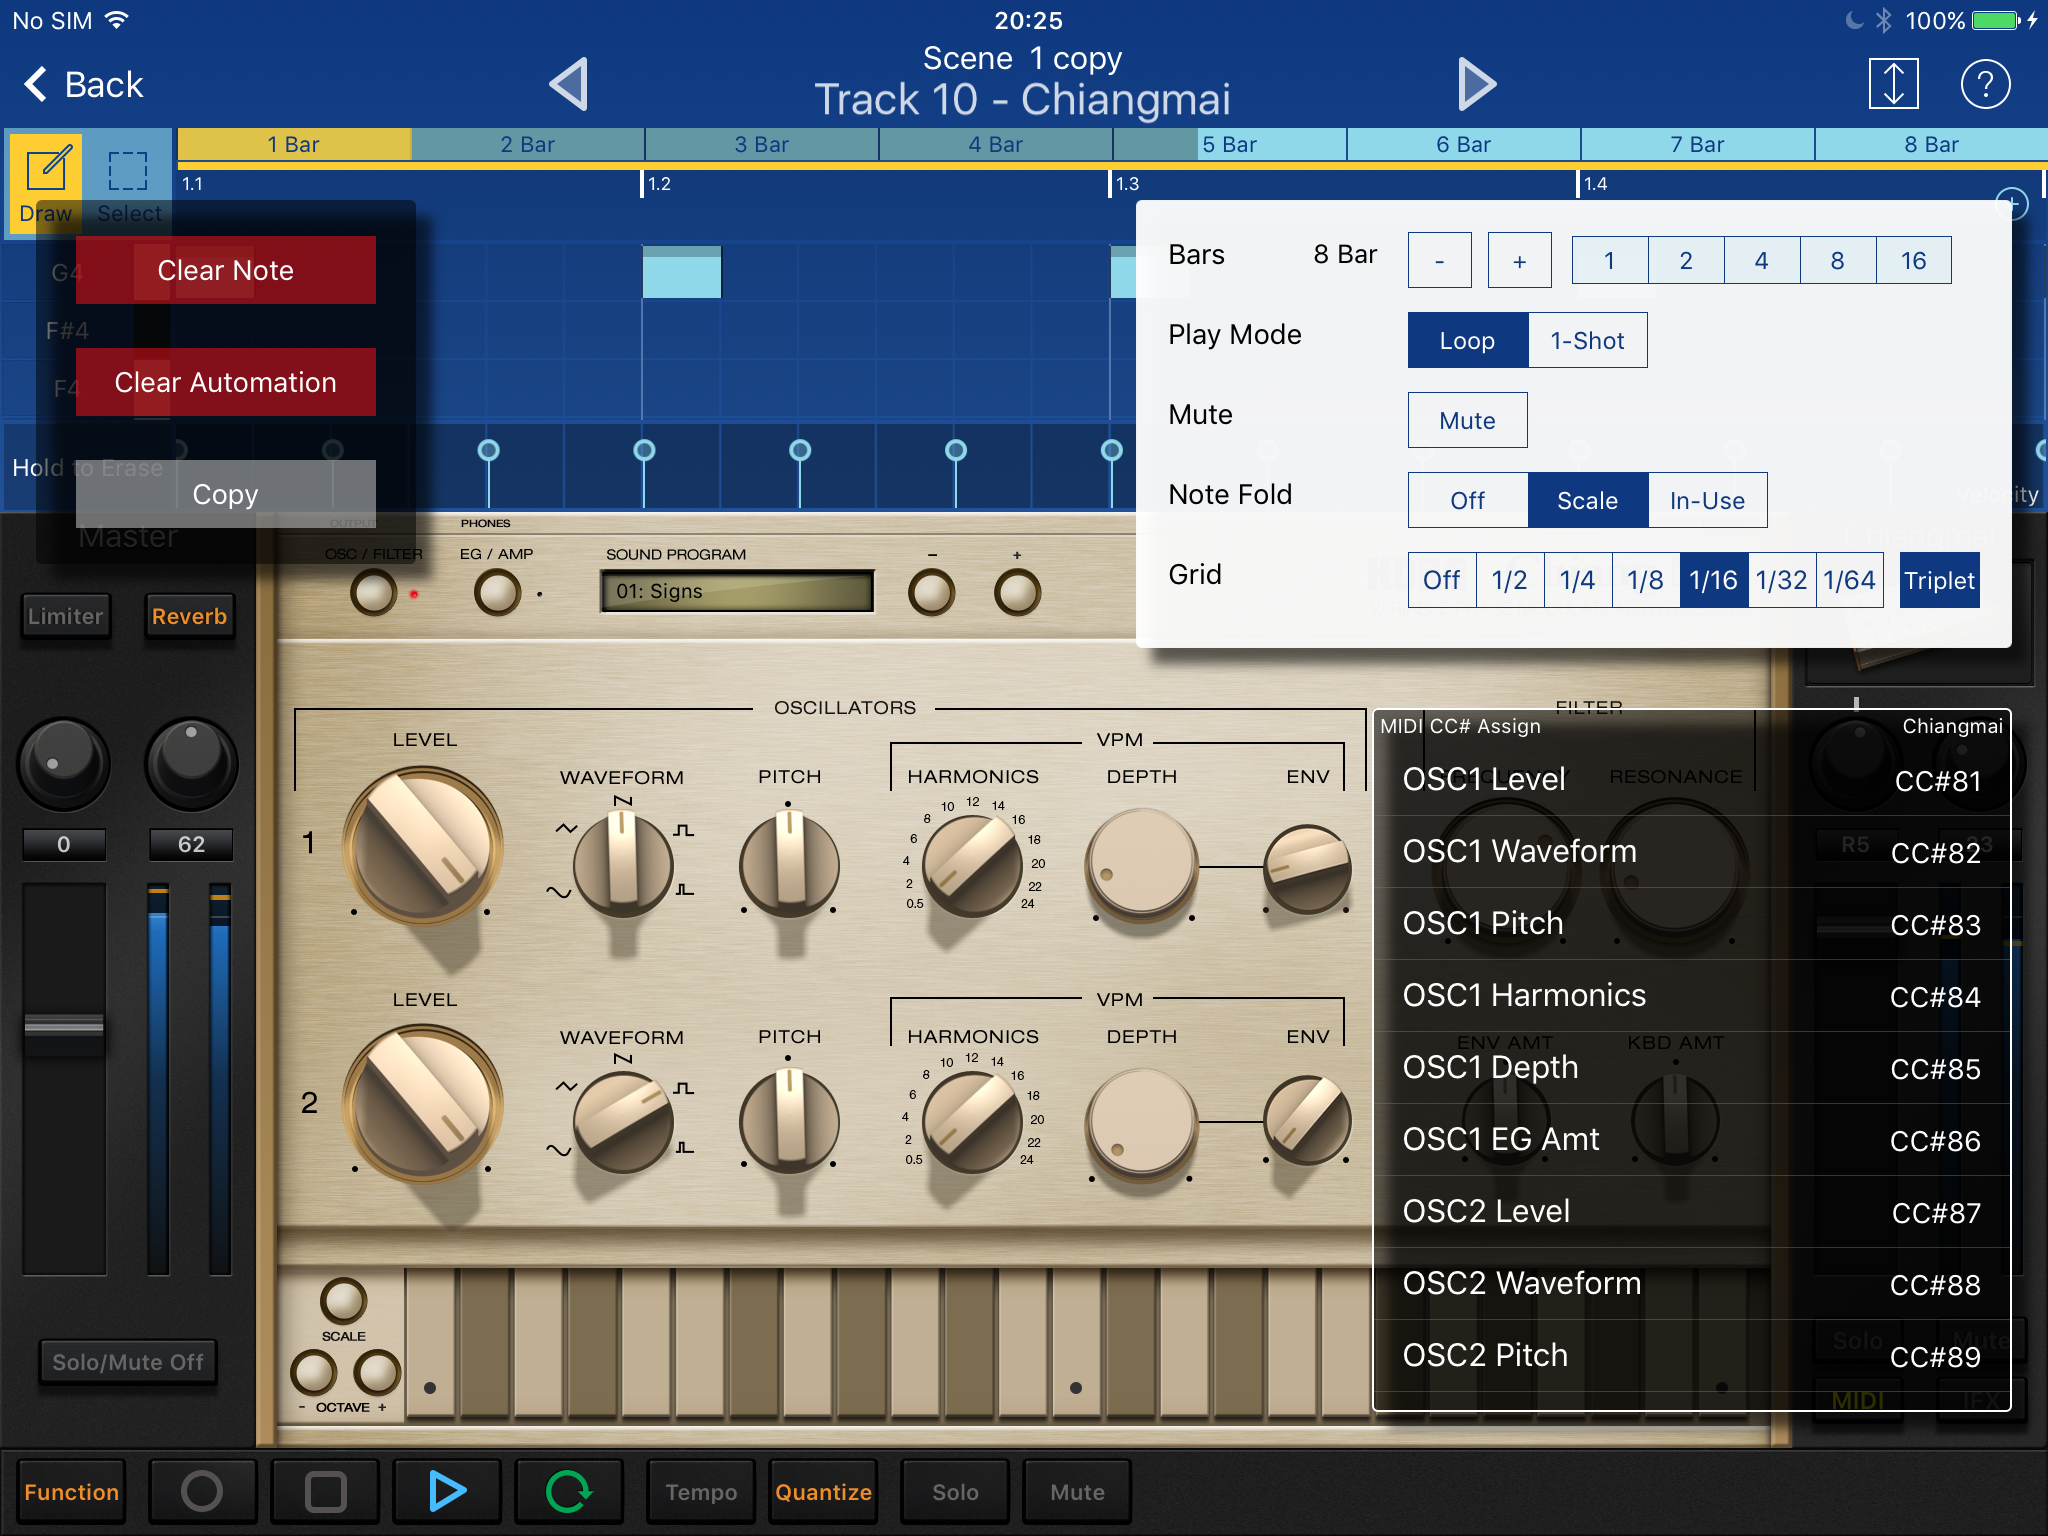2048x1536 pixels.
Task: Decrease bar count with minus button
Action: point(1439,260)
